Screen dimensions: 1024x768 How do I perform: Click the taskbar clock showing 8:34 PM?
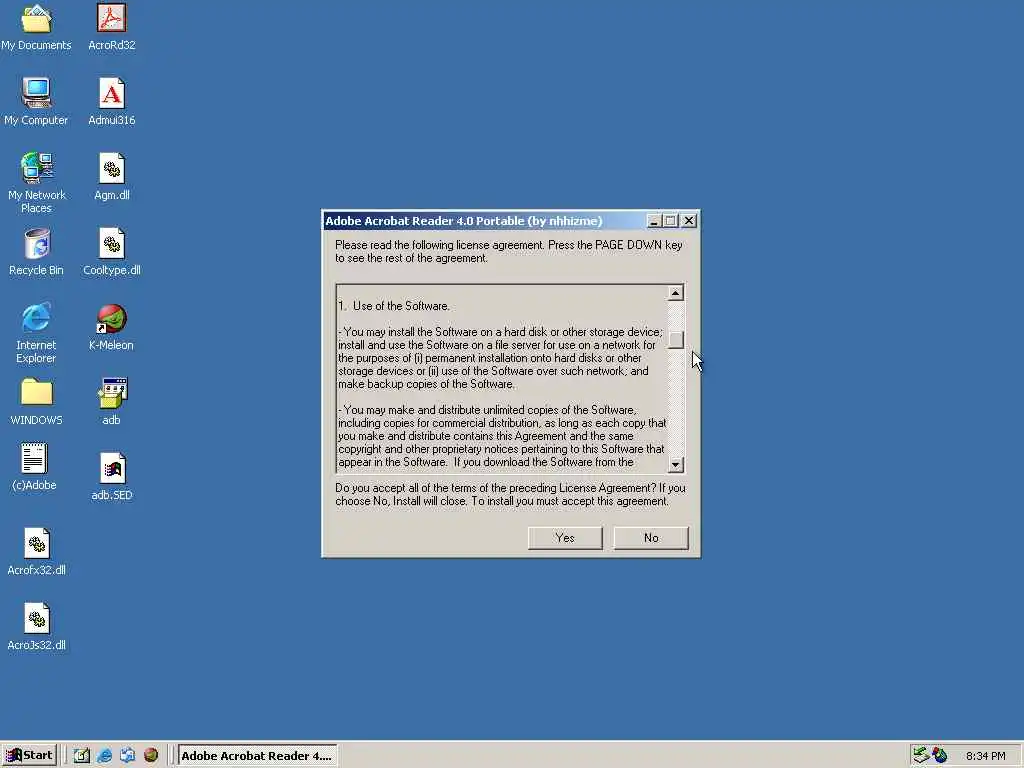pos(985,756)
